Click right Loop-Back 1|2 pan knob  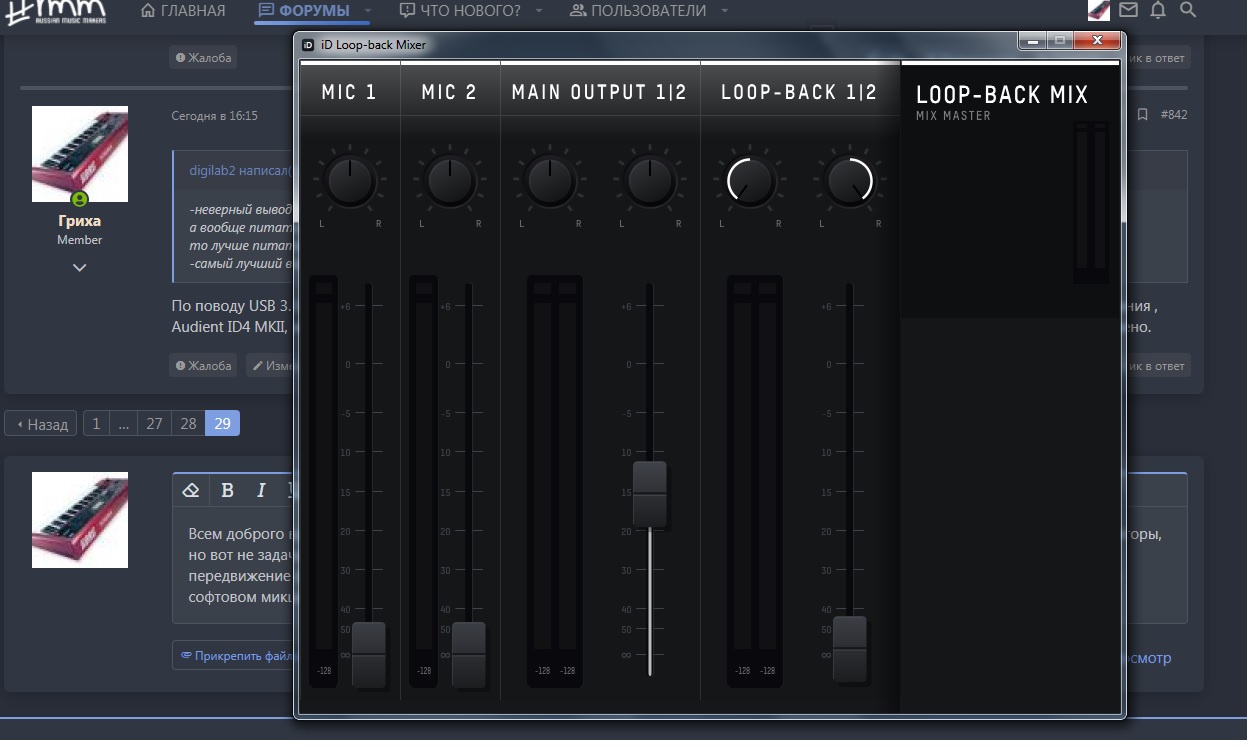pos(850,181)
